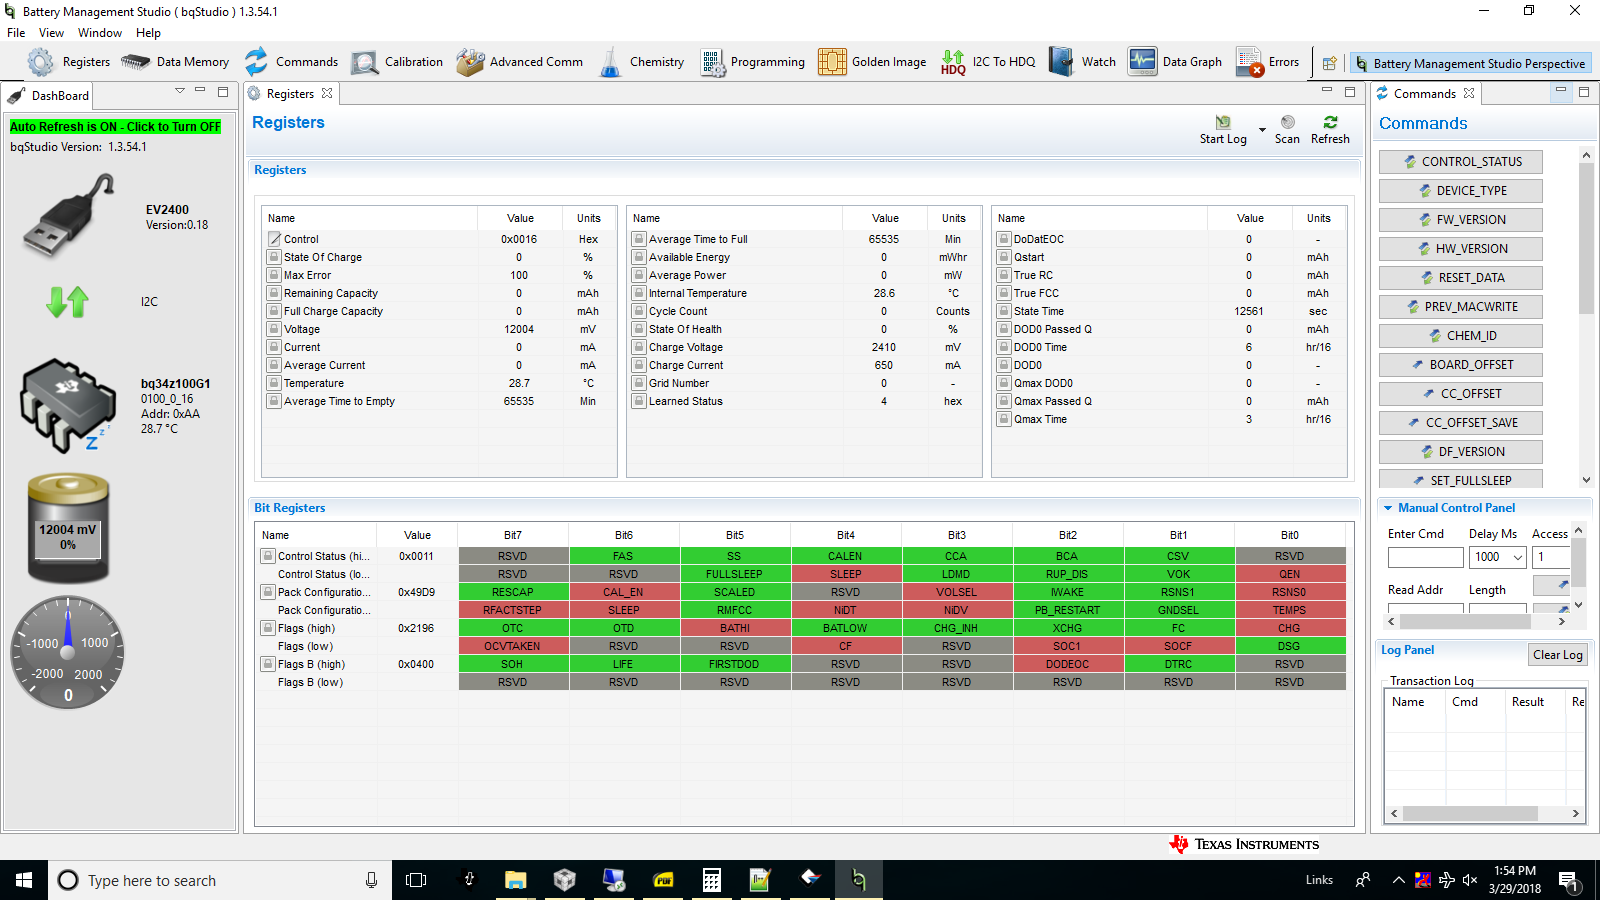Toggle the Control register edit icon

click(x=274, y=239)
